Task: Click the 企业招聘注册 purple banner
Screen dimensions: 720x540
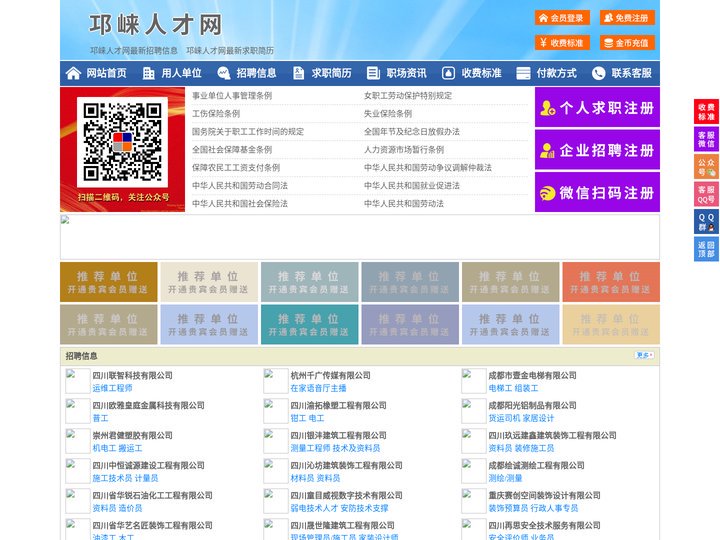Action: point(597,150)
